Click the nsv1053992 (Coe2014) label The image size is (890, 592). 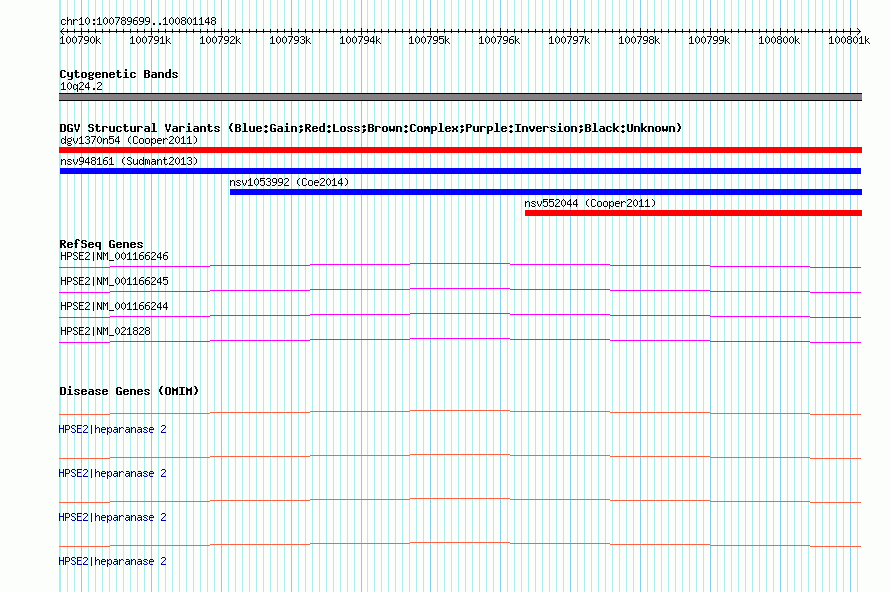[289, 182]
